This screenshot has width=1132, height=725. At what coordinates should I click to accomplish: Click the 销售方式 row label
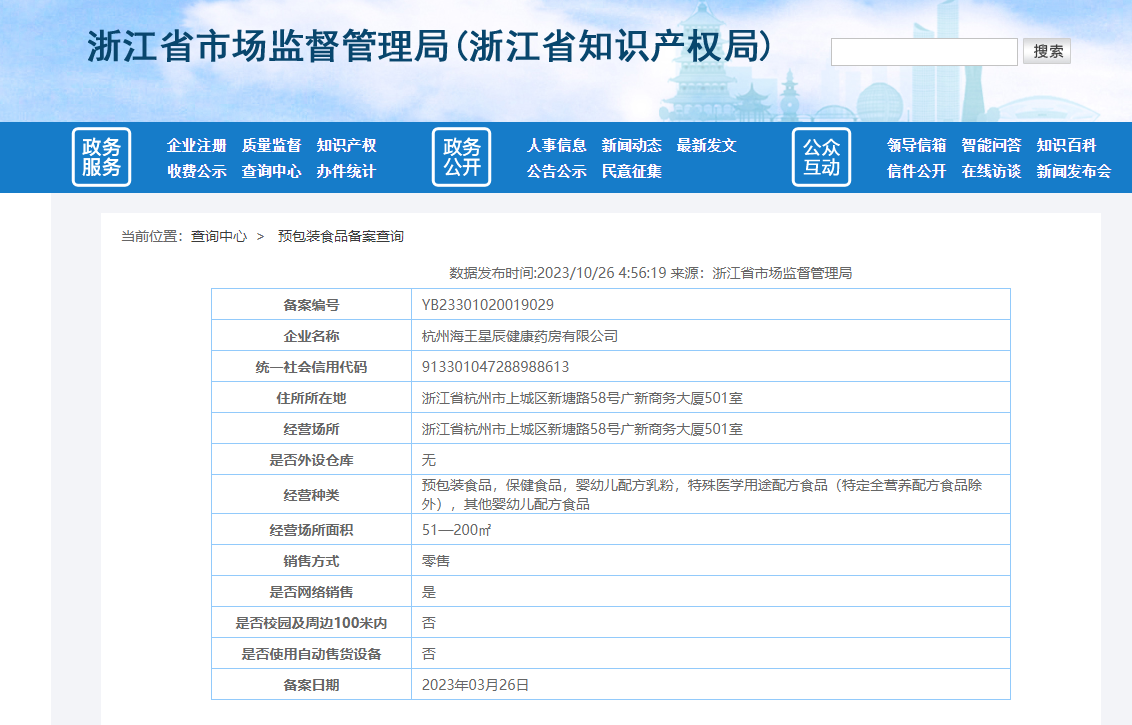311,561
